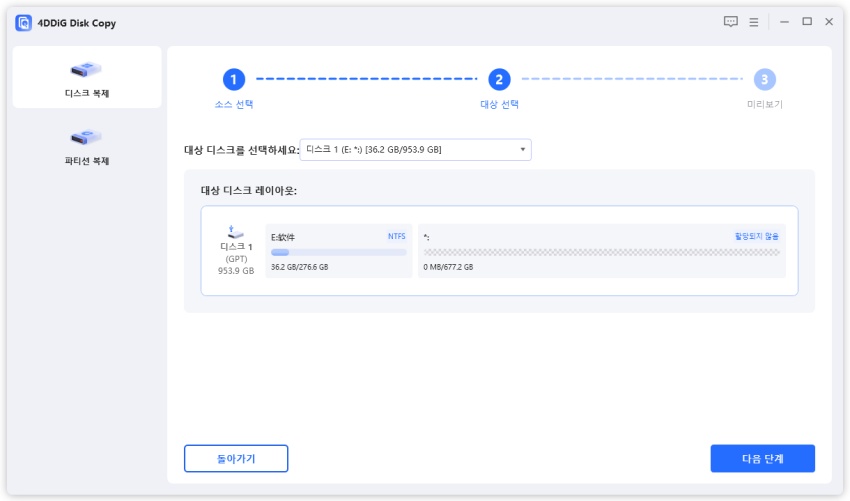Screen dimensions: 850x501
Task: Click step 3 circle 미리보기
Action: [764, 80]
